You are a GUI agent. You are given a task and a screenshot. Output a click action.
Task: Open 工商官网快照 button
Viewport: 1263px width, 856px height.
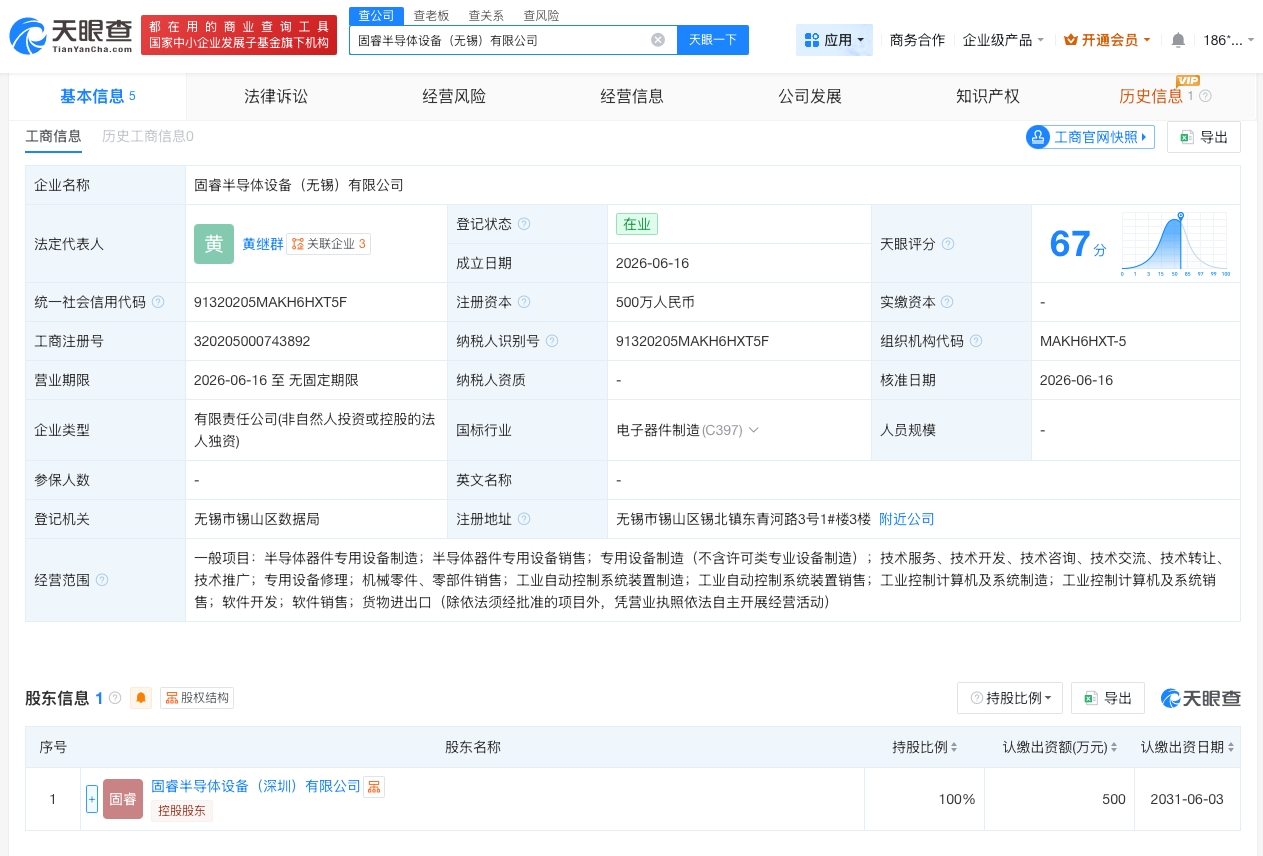click(1090, 137)
